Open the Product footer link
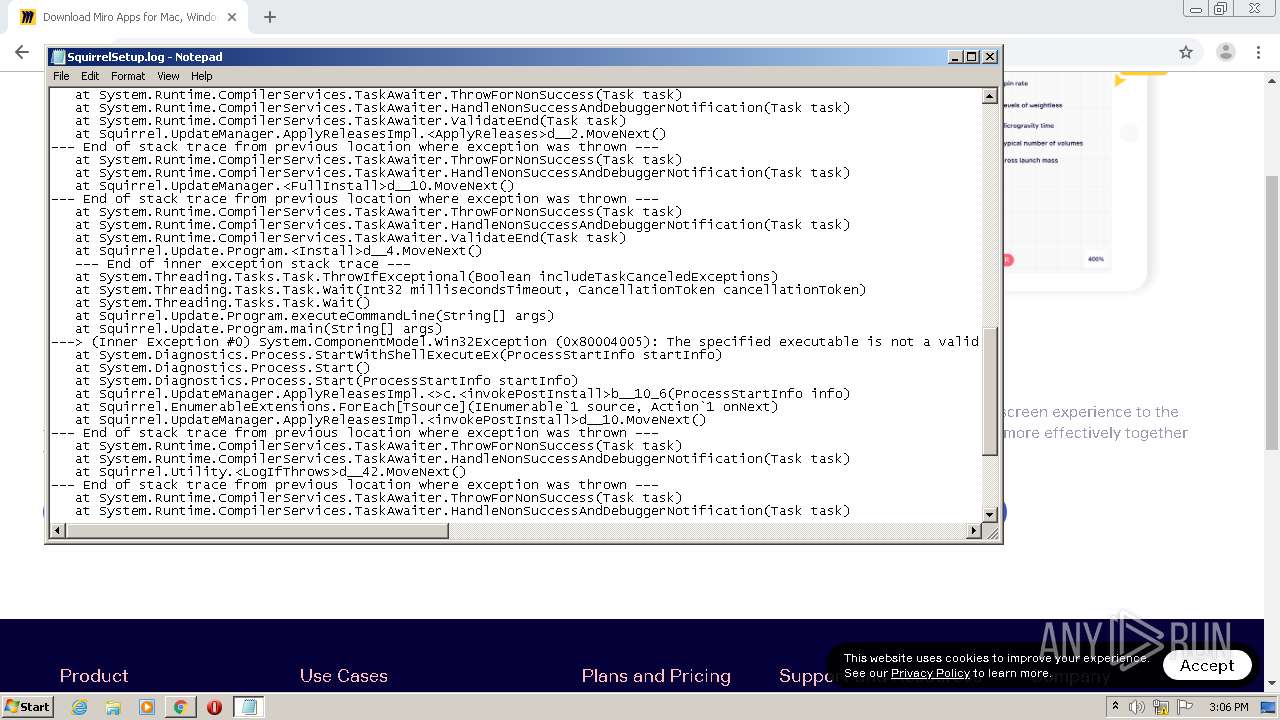 94,676
